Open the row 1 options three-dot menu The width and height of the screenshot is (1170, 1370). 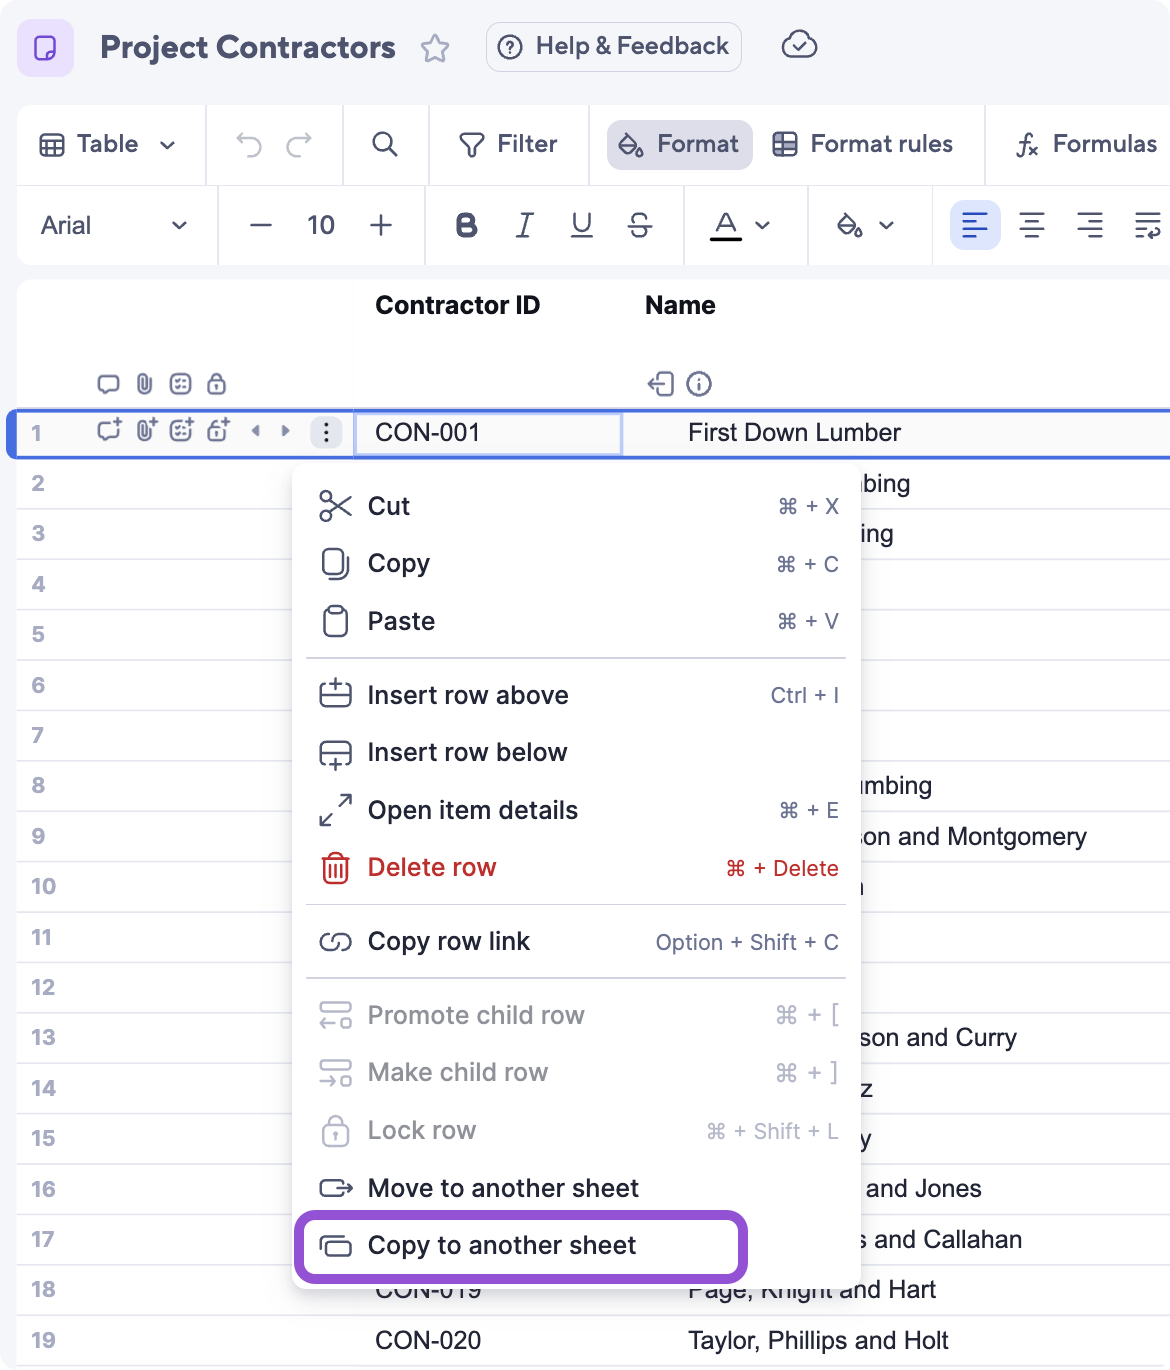[x=326, y=431]
